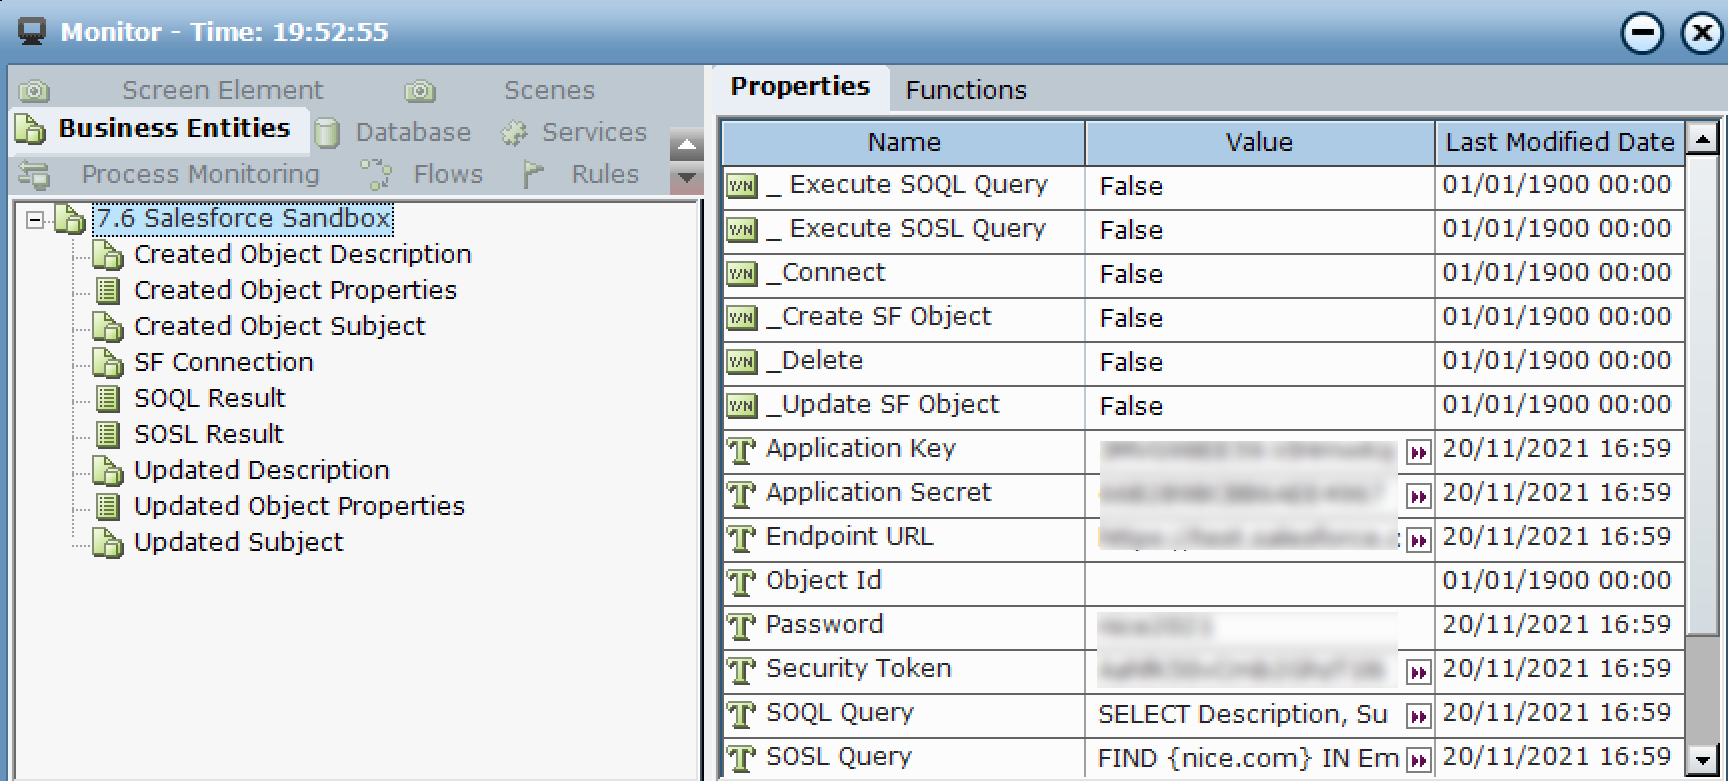Click the Created Object Description entity icon

point(107,255)
